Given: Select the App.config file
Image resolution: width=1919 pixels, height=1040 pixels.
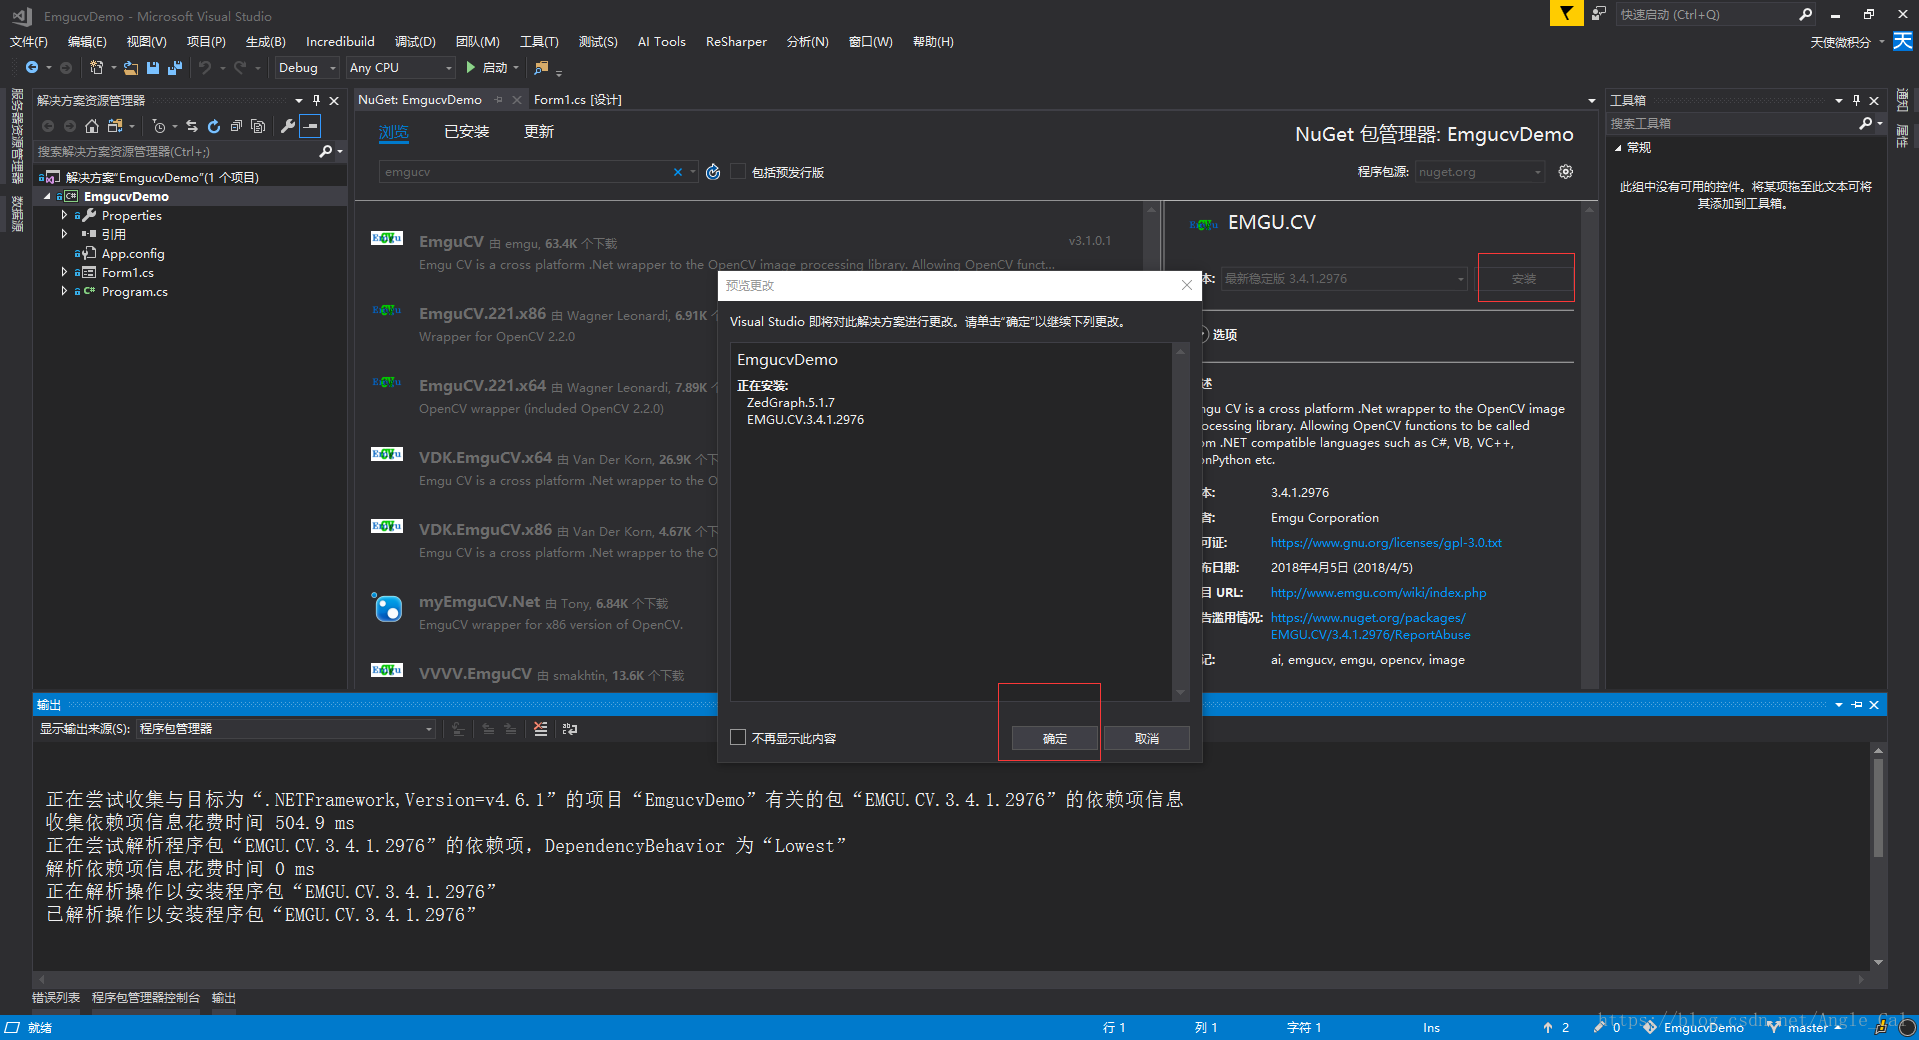Looking at the screenshot, I should [133, 253].
